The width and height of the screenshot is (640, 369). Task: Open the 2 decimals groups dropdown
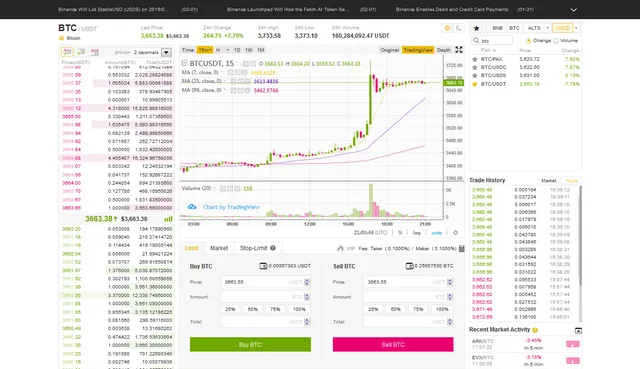click(166, 52)
